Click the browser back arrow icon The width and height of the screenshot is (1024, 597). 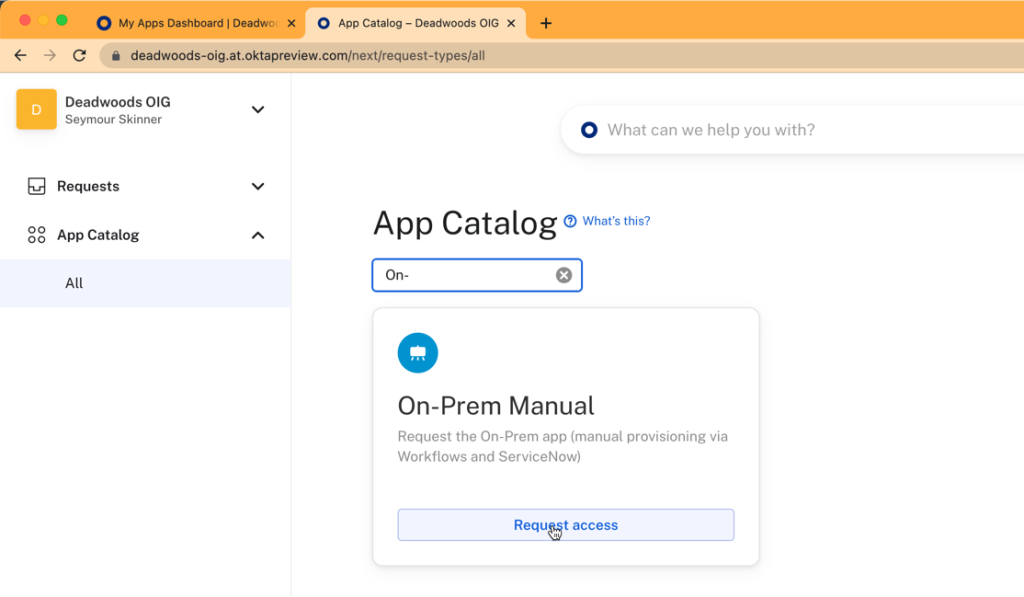point(20,56)
